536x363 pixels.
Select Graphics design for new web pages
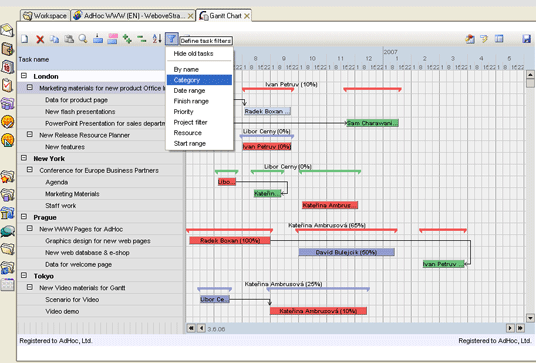pos(100,241)
